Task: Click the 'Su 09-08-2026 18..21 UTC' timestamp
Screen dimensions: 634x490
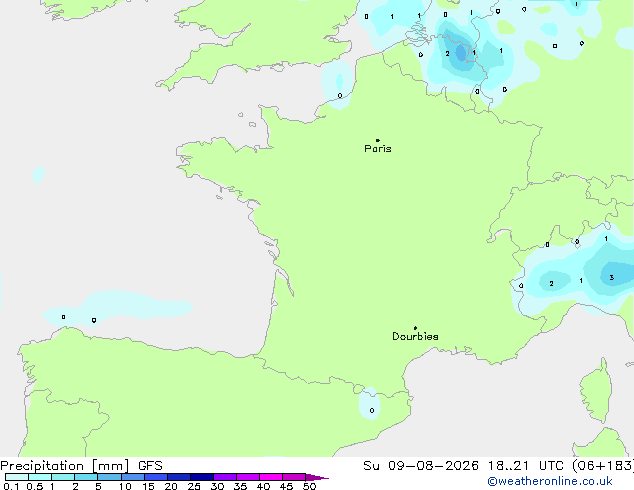Action: click(x=463, y=466)
